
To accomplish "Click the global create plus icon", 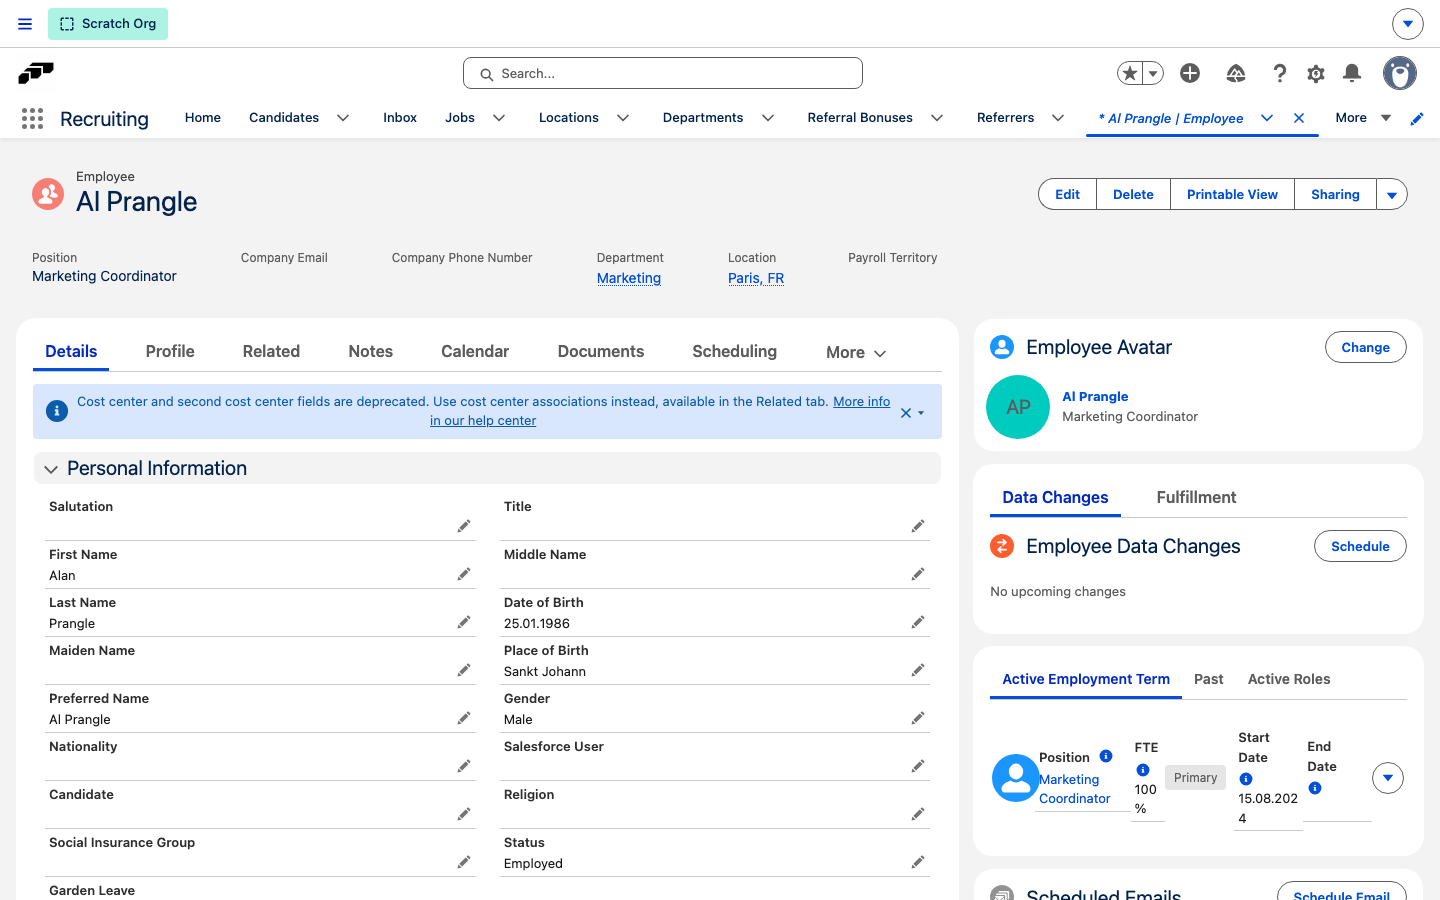I will (1190, 73).
